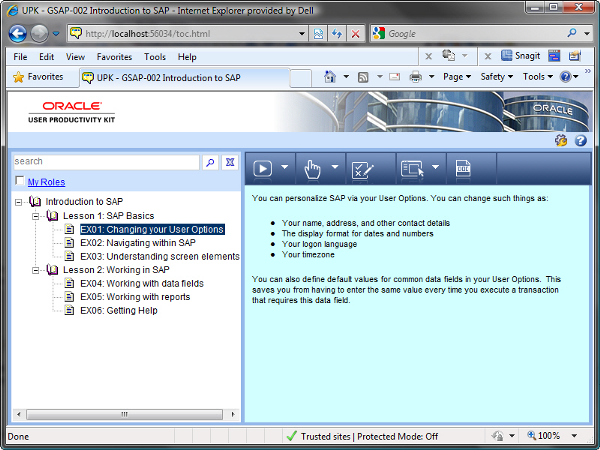This screenshot has height=450, width=600.
Task: Click into the search input field
Action: coord(106,162)
